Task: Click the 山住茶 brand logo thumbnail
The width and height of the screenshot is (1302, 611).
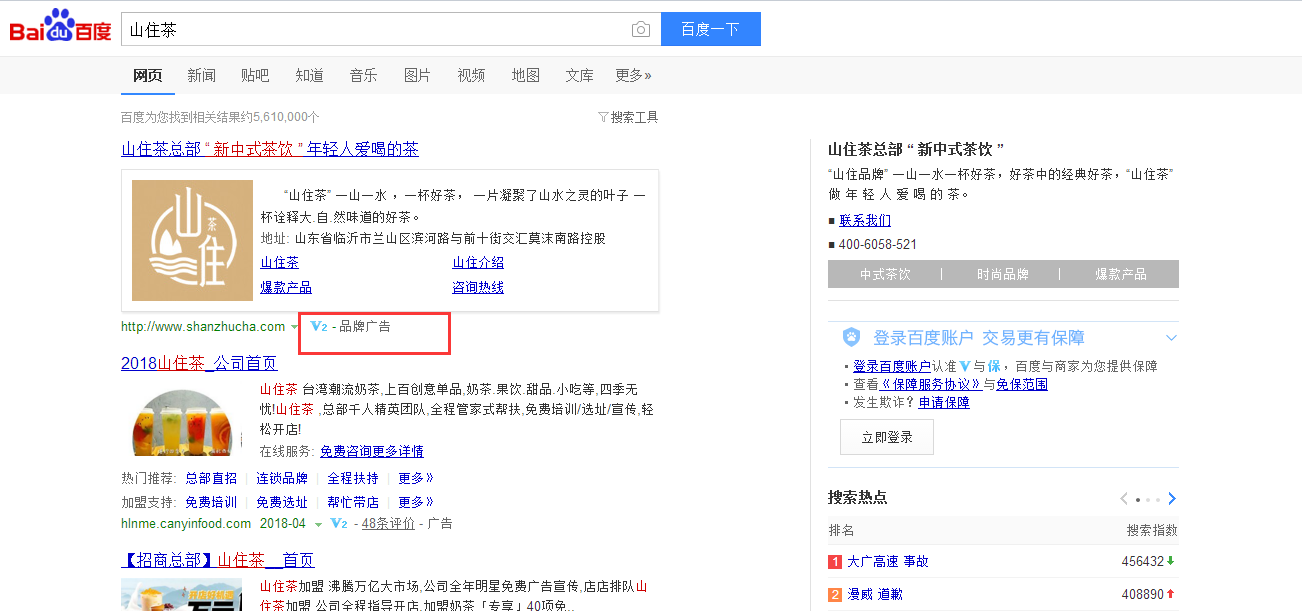Action: pos(192,240)
